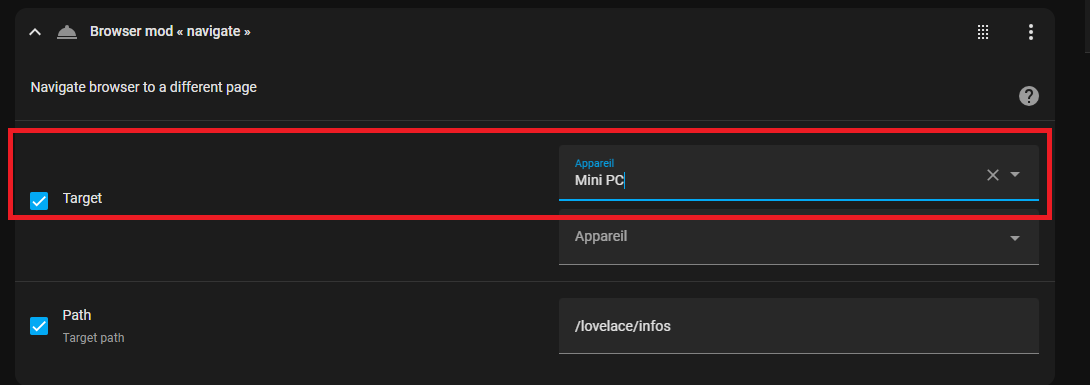The image size is (1090, 385).
Task: Click the Target path description text
Action: point(93,338)
